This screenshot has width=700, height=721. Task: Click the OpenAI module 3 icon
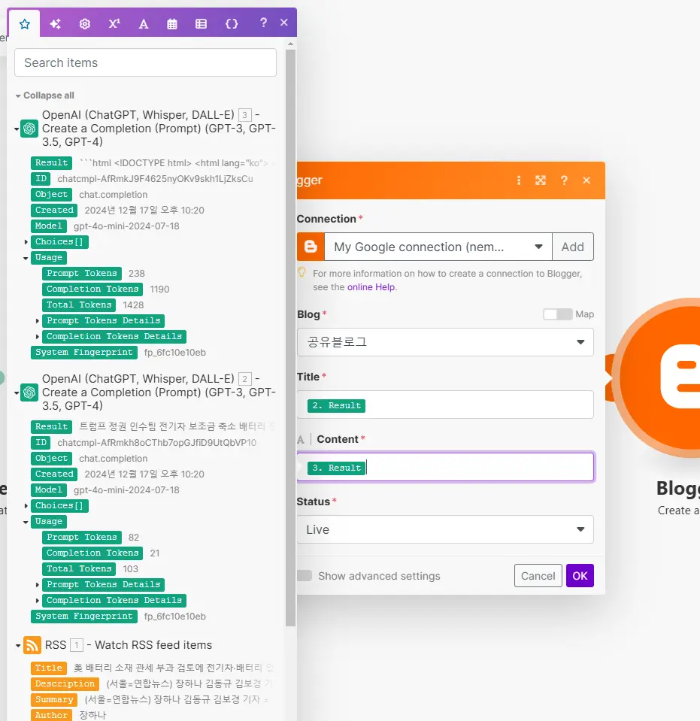click(x=29, y=129)
